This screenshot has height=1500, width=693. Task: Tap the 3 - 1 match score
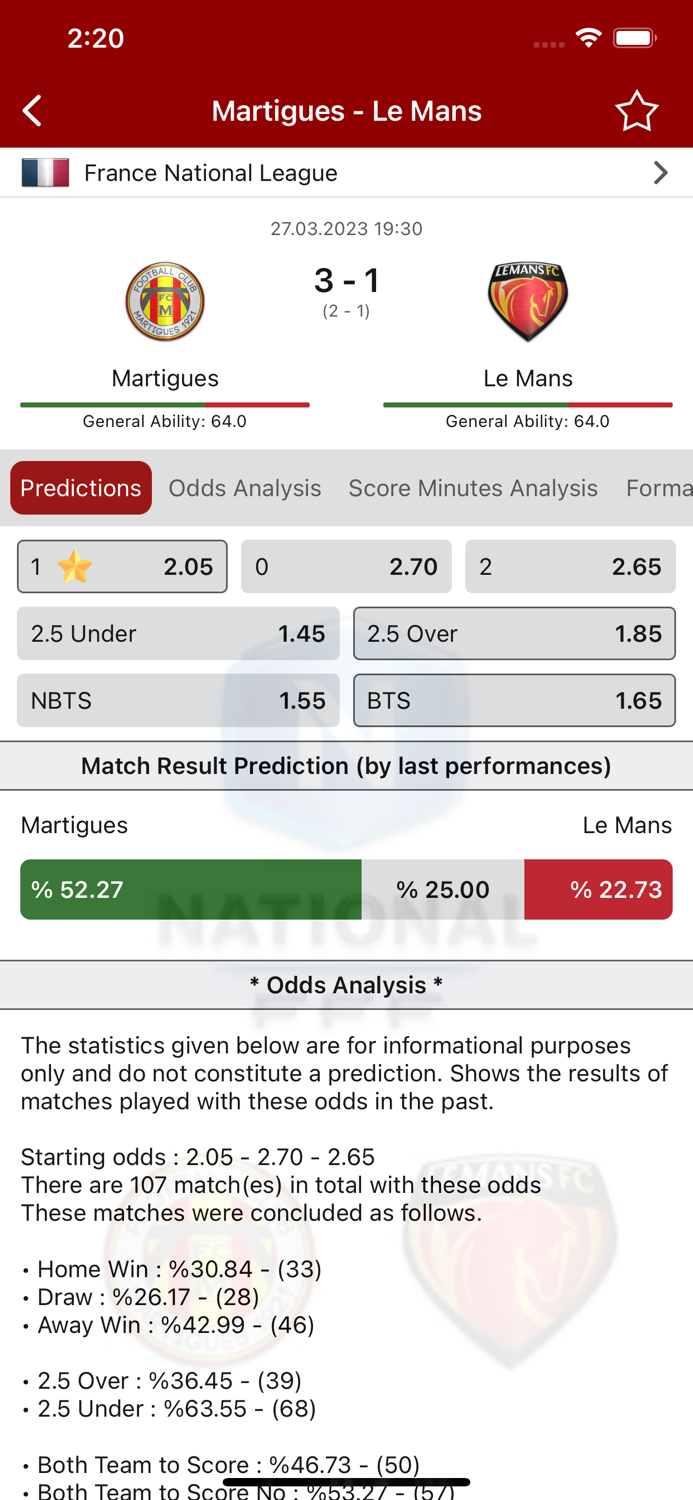tap(346, 281)
